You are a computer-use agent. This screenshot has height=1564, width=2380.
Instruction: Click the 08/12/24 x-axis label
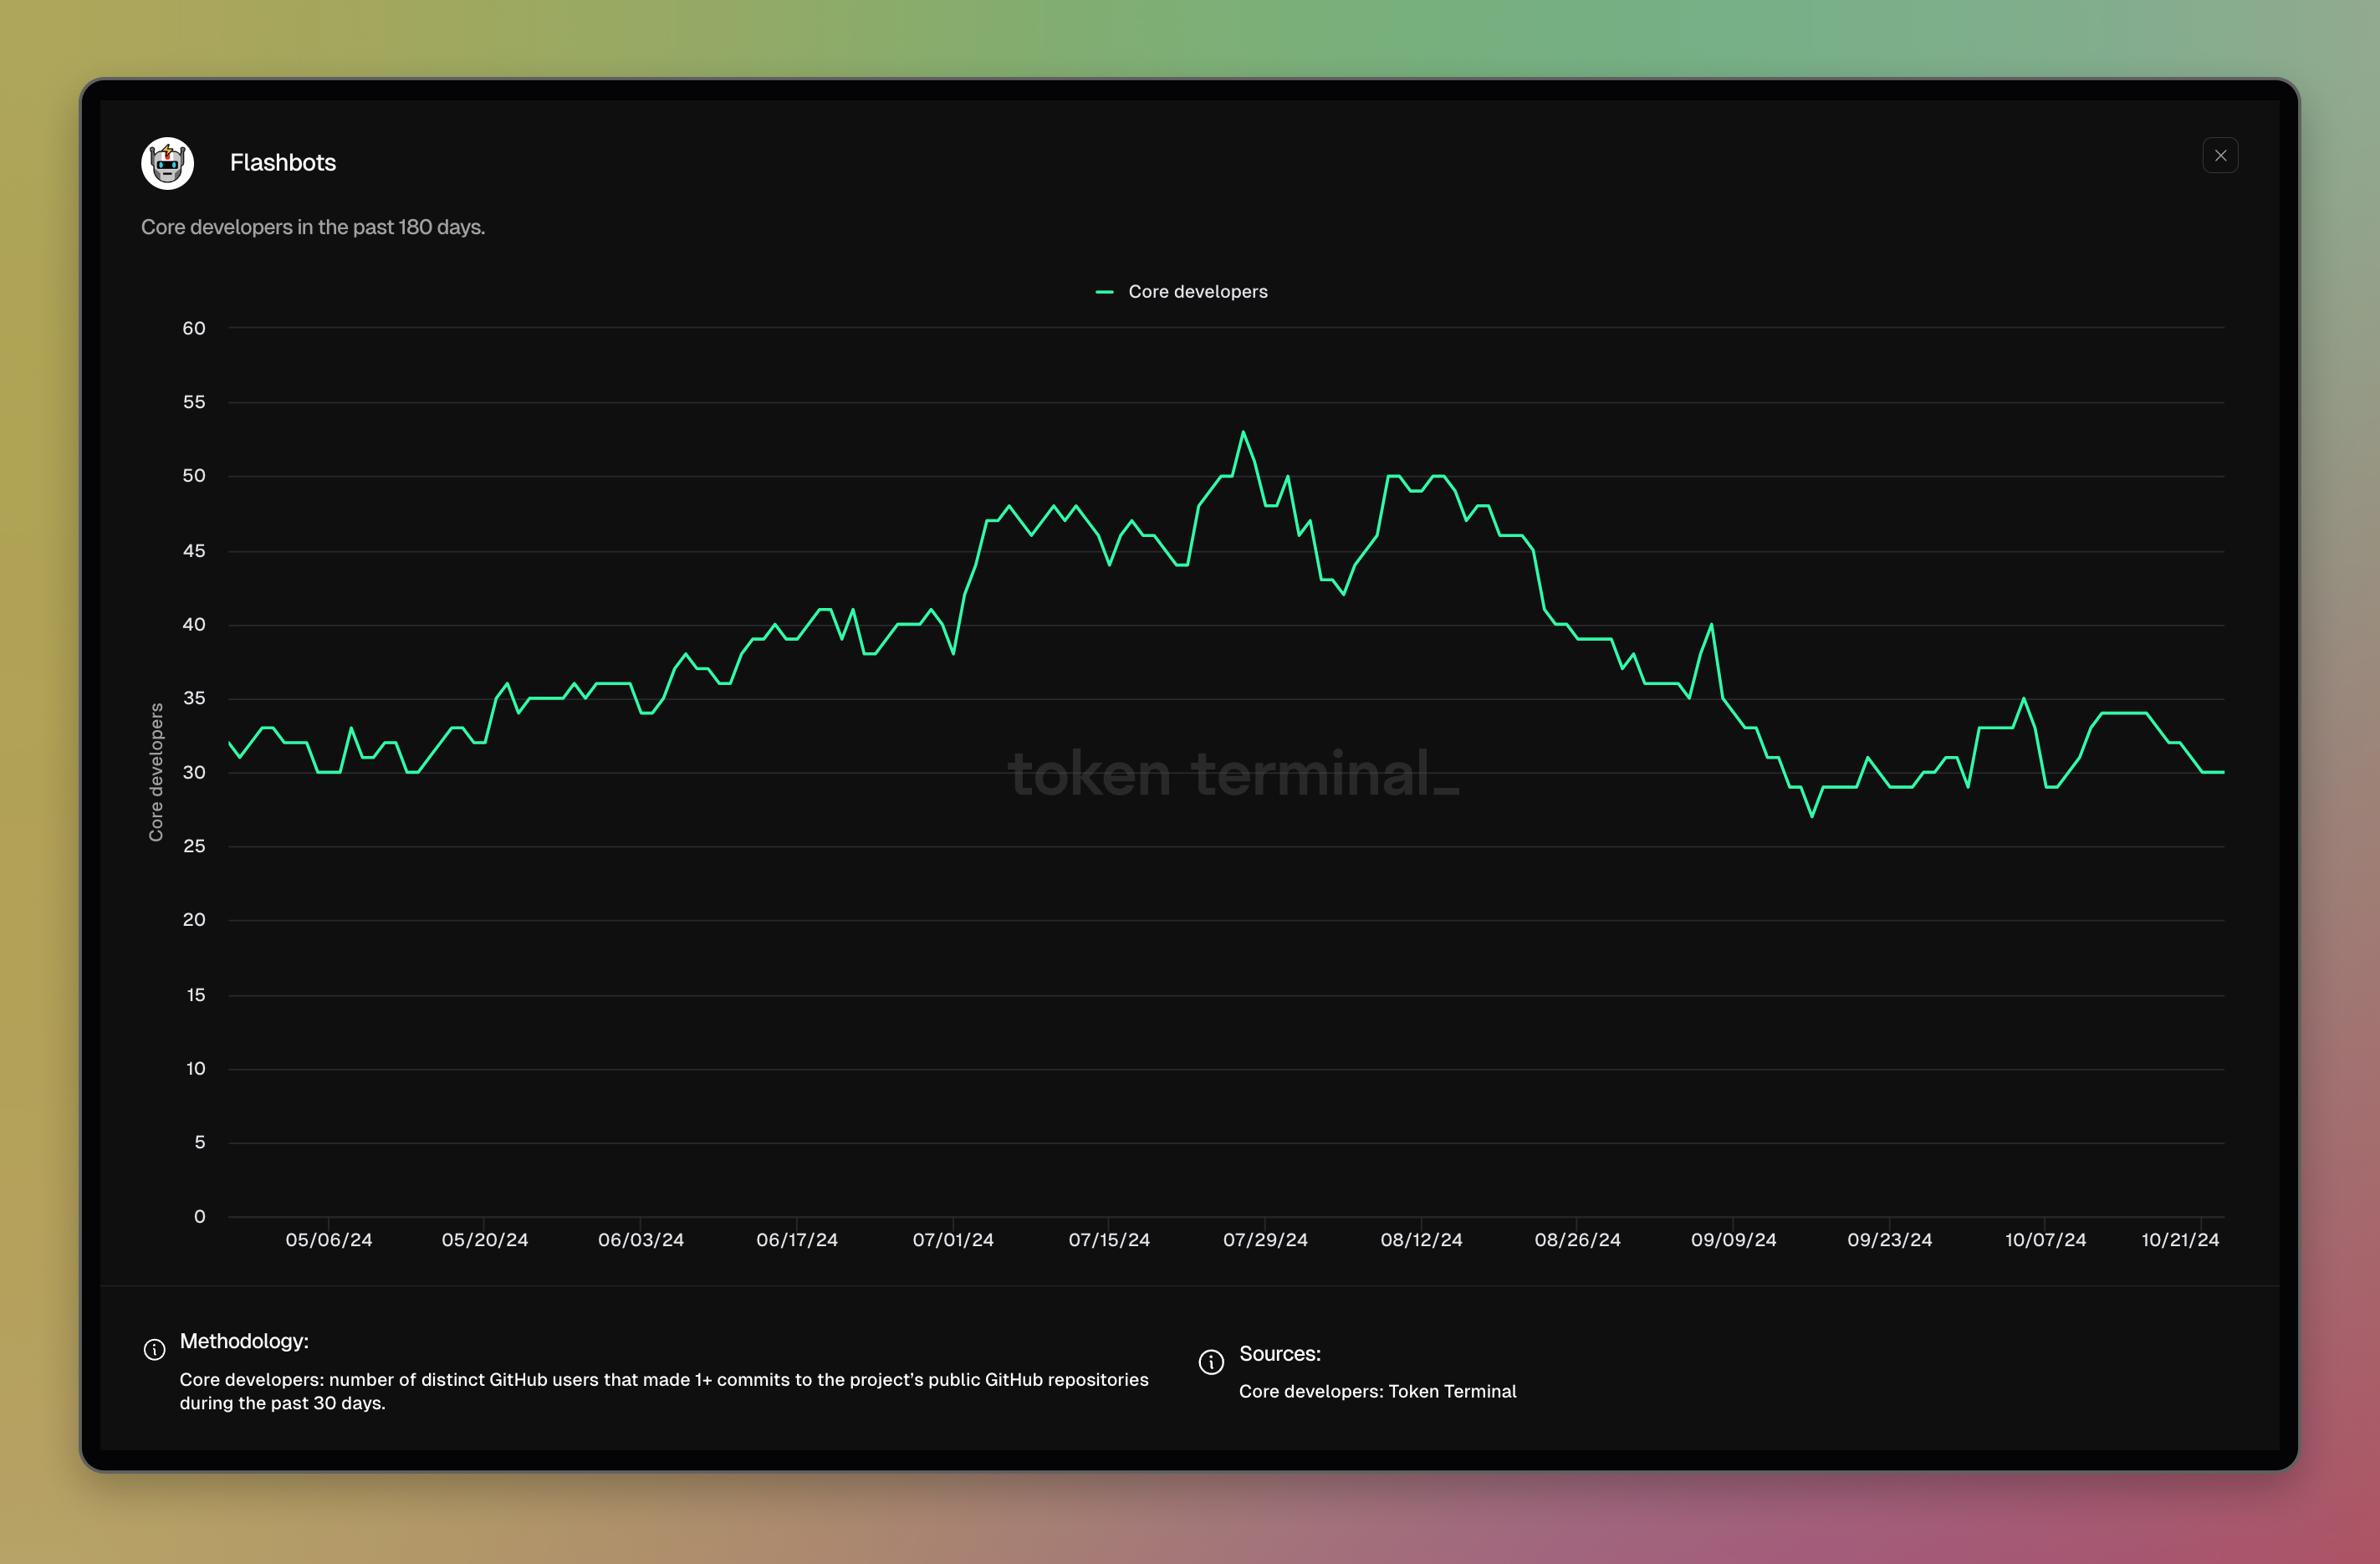click(1421, 1240)
